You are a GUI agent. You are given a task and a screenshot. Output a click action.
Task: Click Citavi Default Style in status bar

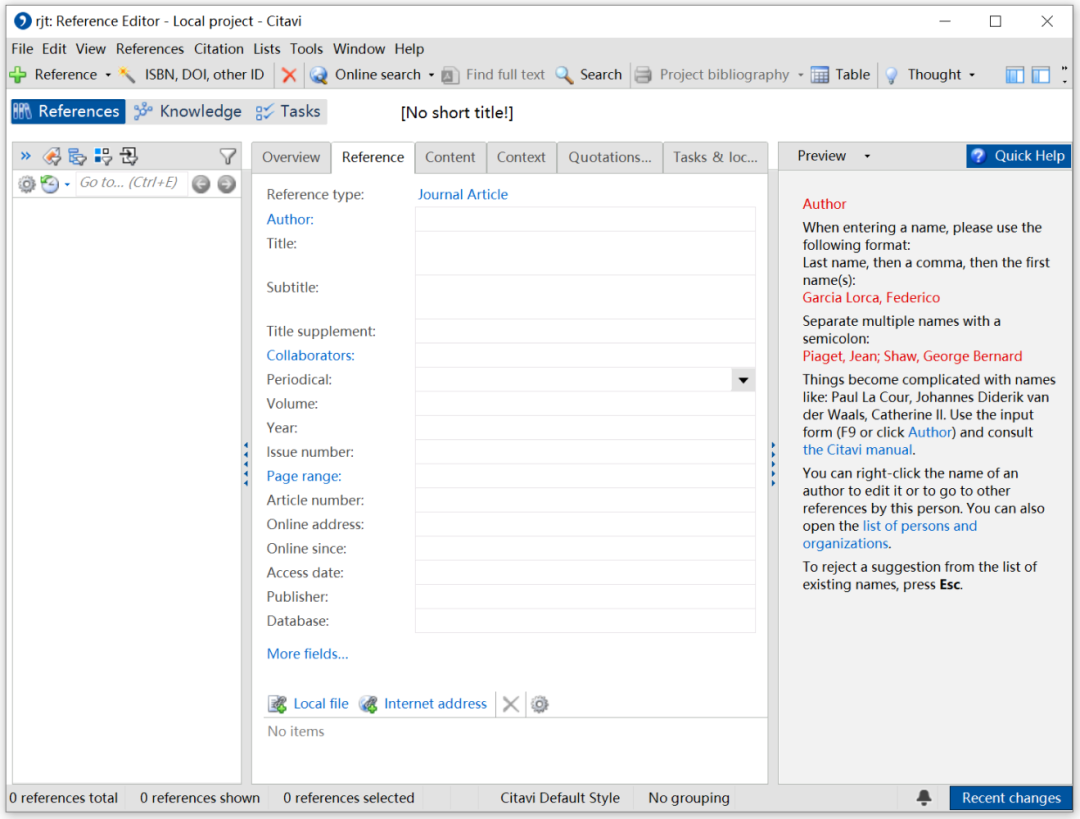click(x=559, y=798)
